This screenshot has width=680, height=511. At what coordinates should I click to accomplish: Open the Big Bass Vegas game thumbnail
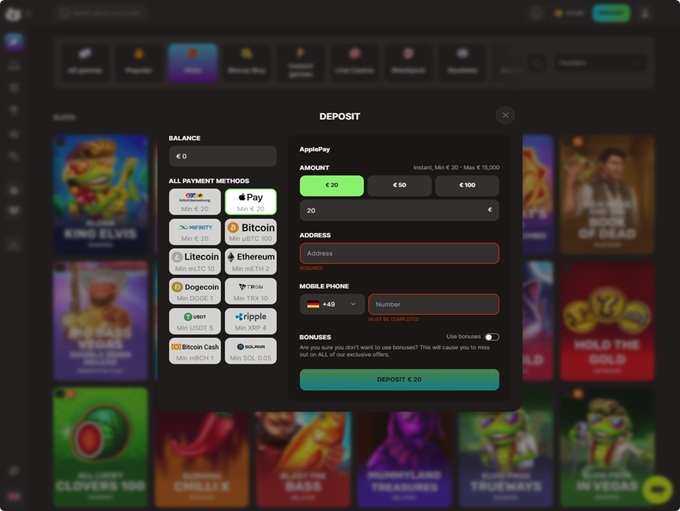[101, 321]
